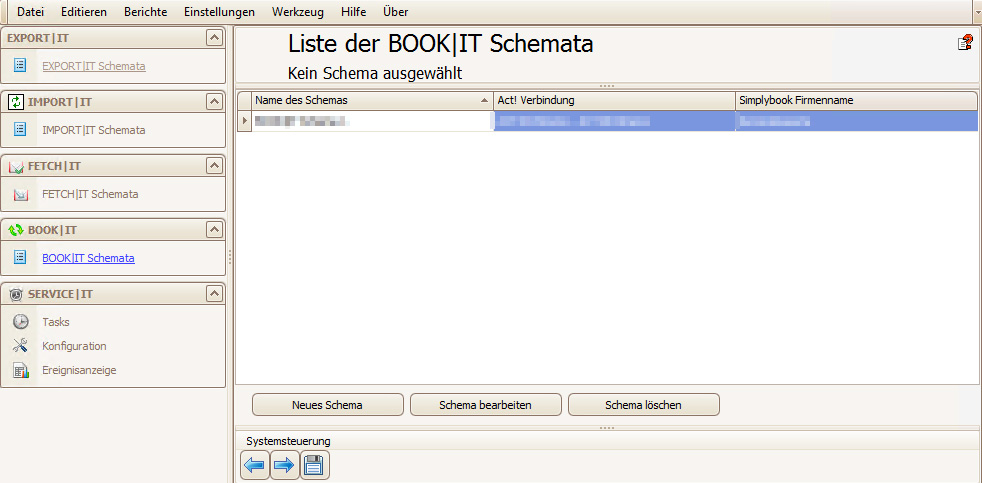
Task: Collapse the EXPORT|IT panel
Action: [214, 38]
